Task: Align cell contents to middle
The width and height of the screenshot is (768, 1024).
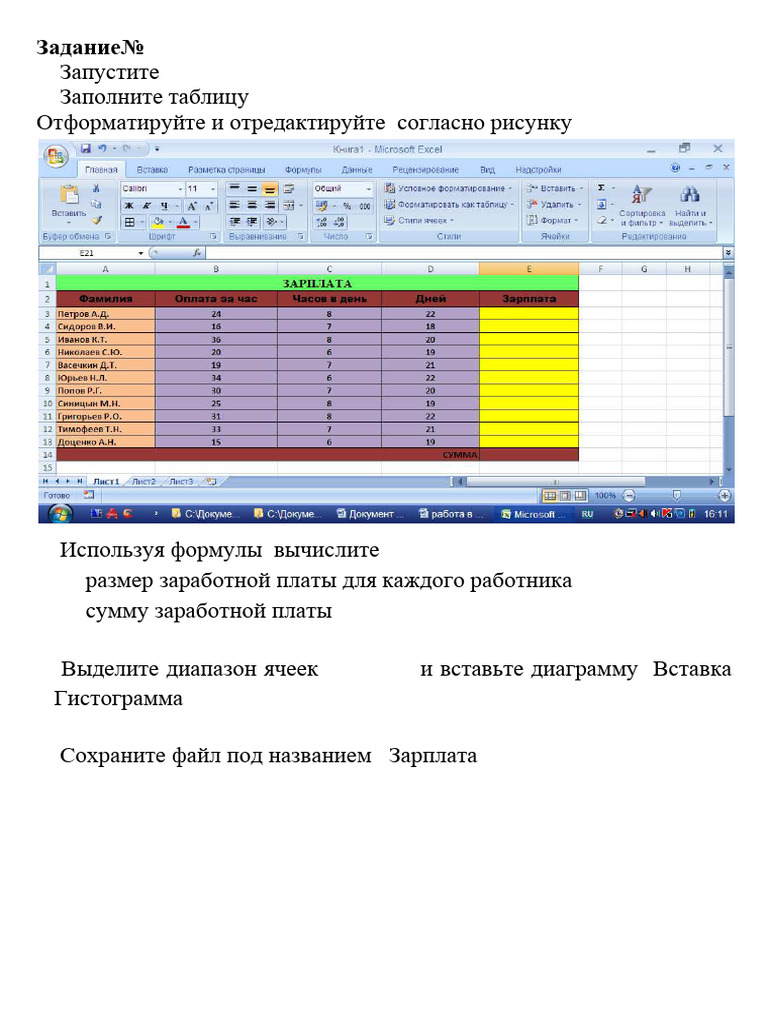Action: pyautogui.click(x=251, y=189)
